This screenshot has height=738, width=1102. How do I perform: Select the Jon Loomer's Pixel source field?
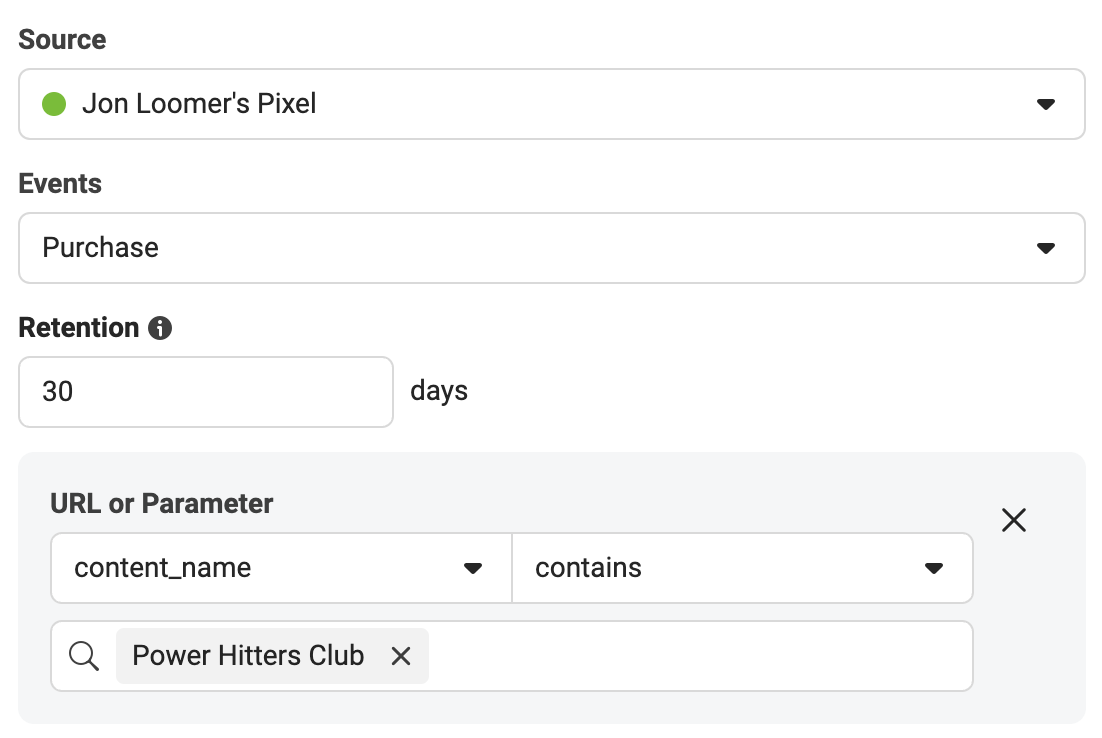click(550, 104)
